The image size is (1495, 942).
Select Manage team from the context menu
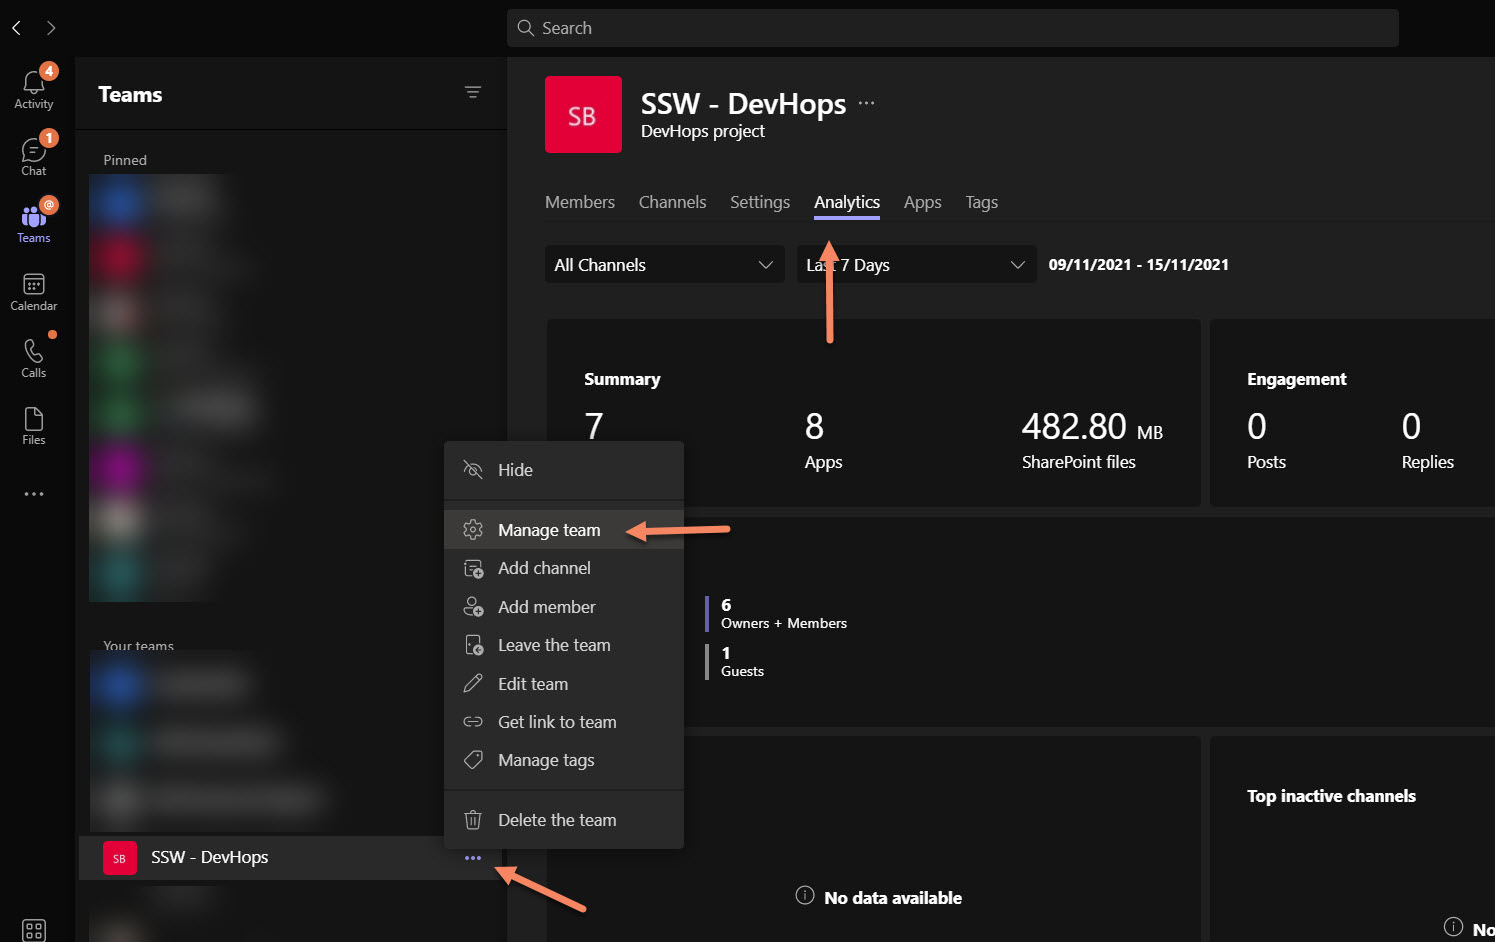[x=549, y=530]
